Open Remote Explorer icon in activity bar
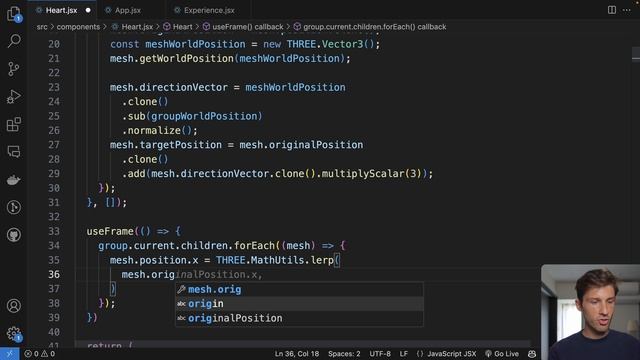 14,152
